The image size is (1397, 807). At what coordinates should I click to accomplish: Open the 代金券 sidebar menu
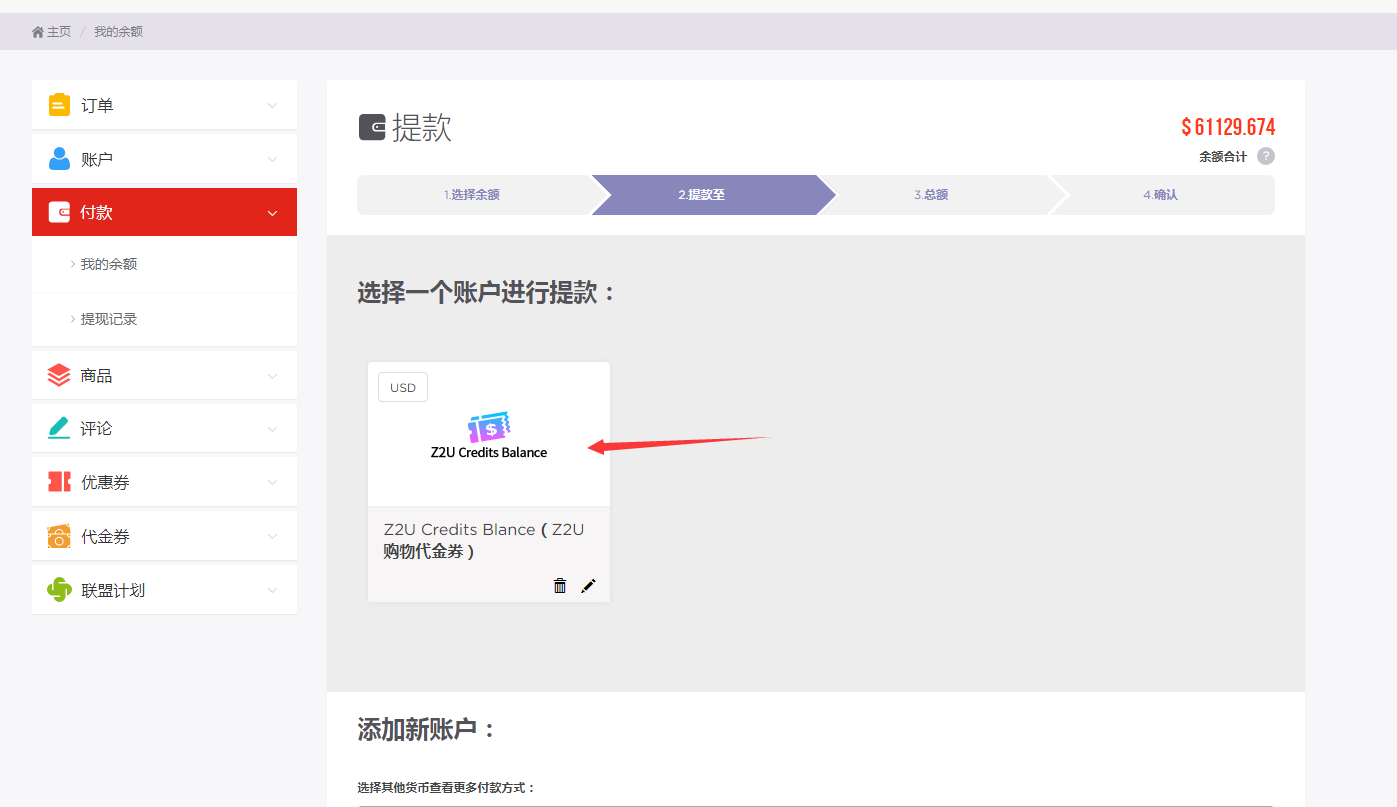164,536
